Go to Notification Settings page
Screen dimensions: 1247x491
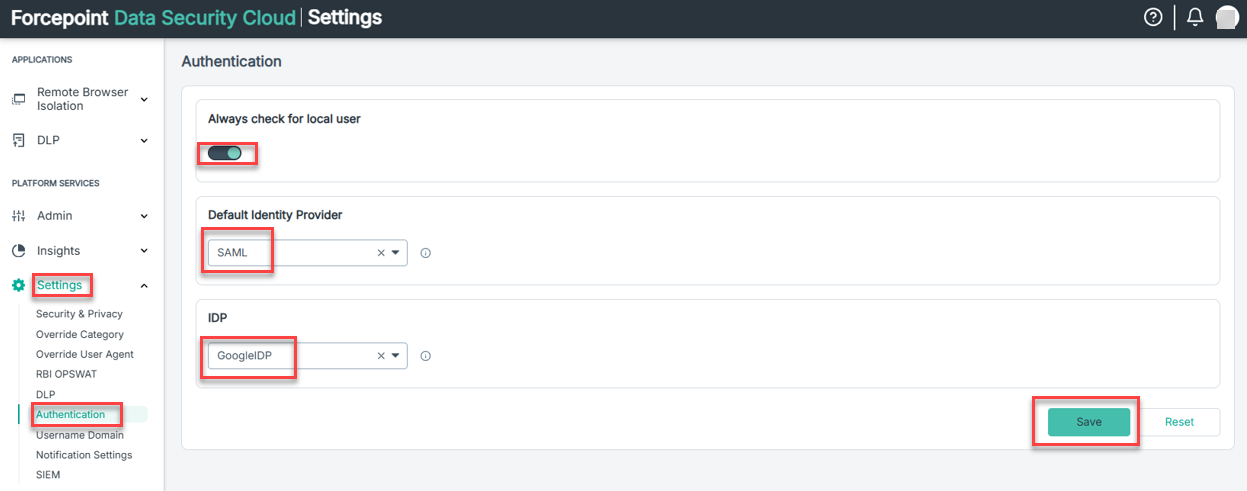point(84,455)
